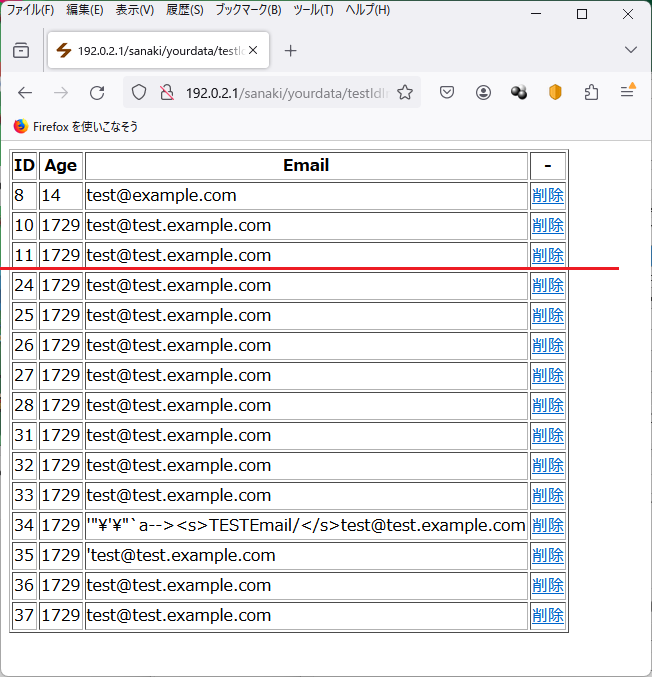Image resolution: width=652 pixels, height=677 pixels.
Task: Open the ヘルプ(H) menu
Action: coord(367,10)
